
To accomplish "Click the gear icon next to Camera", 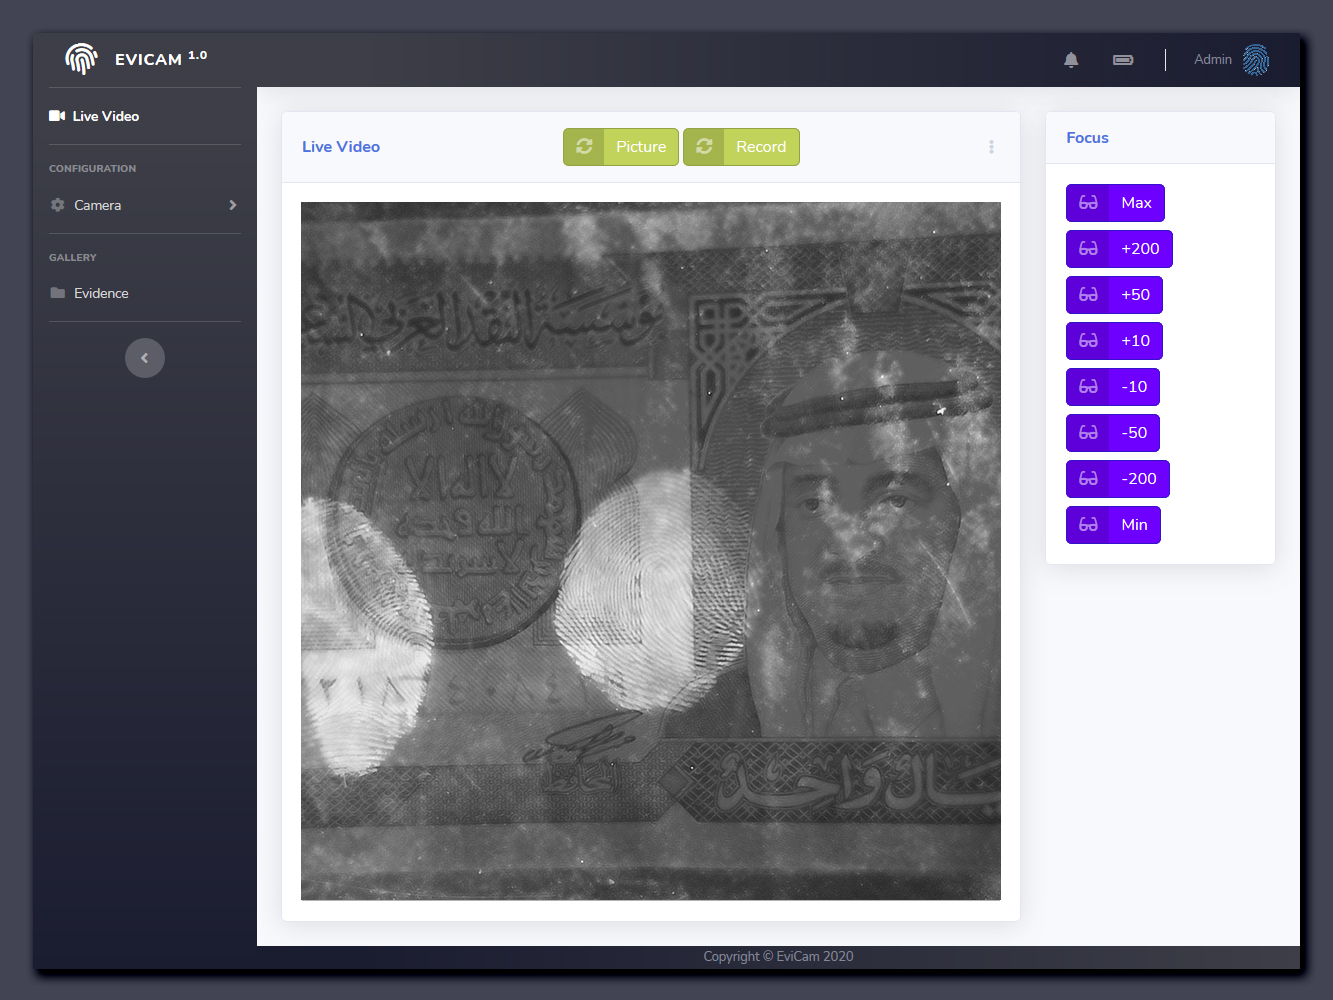I will [x=58, y=205].
